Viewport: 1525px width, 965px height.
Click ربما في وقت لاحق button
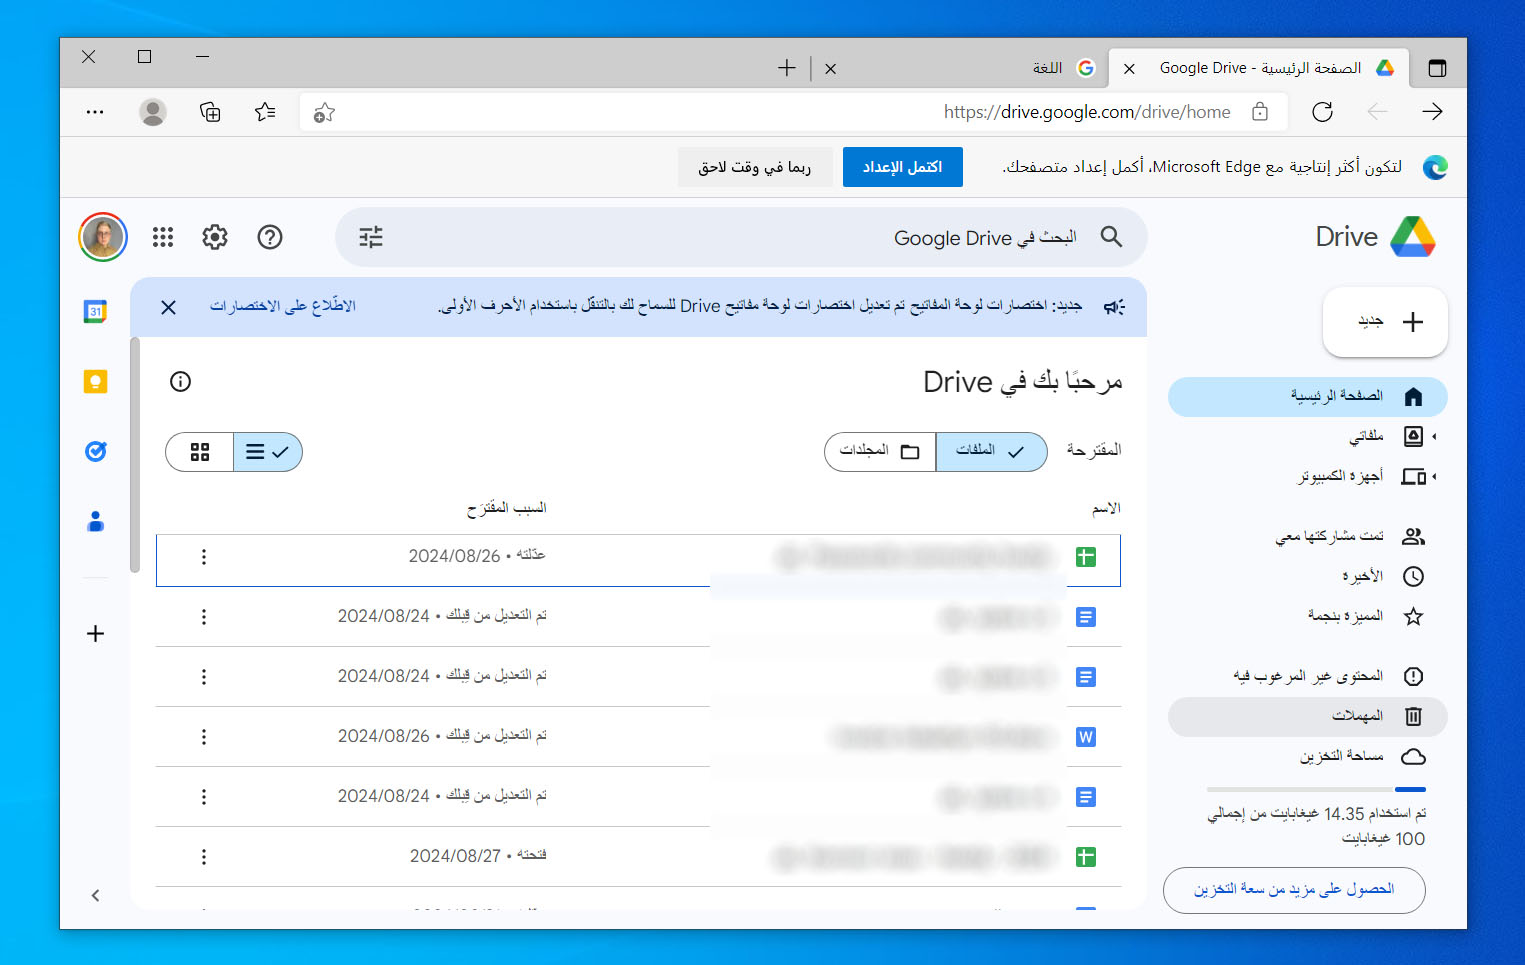pos(754,167)
